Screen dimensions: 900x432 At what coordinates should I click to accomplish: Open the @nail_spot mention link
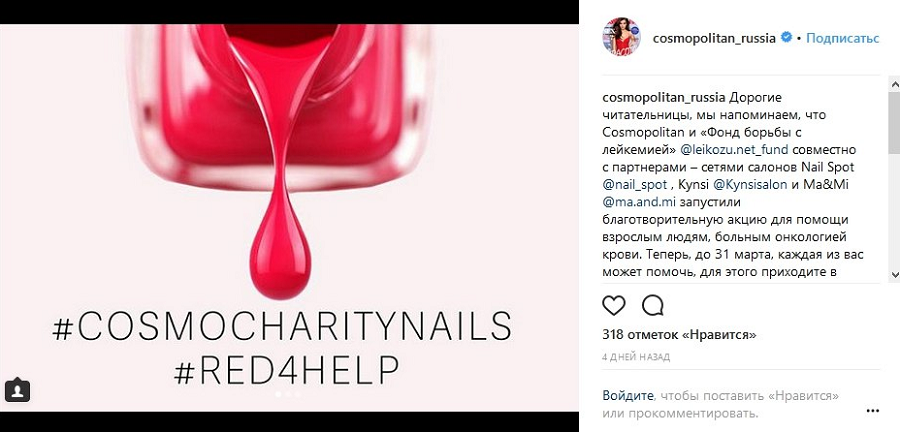[635, 185]
